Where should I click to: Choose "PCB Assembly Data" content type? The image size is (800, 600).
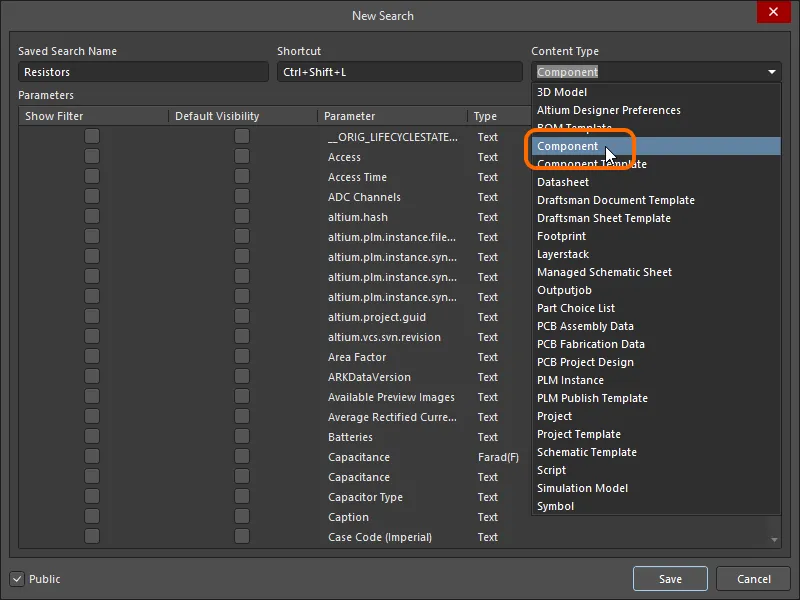588,326
